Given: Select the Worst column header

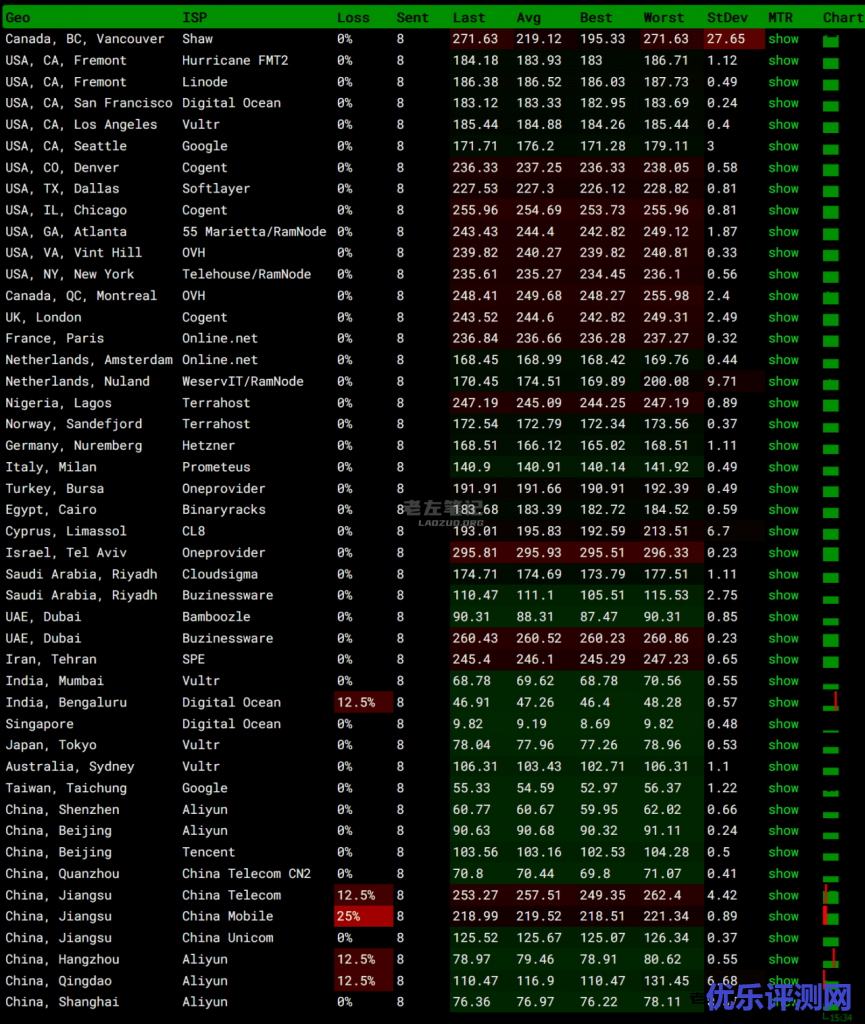Looking at the screenshot, I should [664, 18].
